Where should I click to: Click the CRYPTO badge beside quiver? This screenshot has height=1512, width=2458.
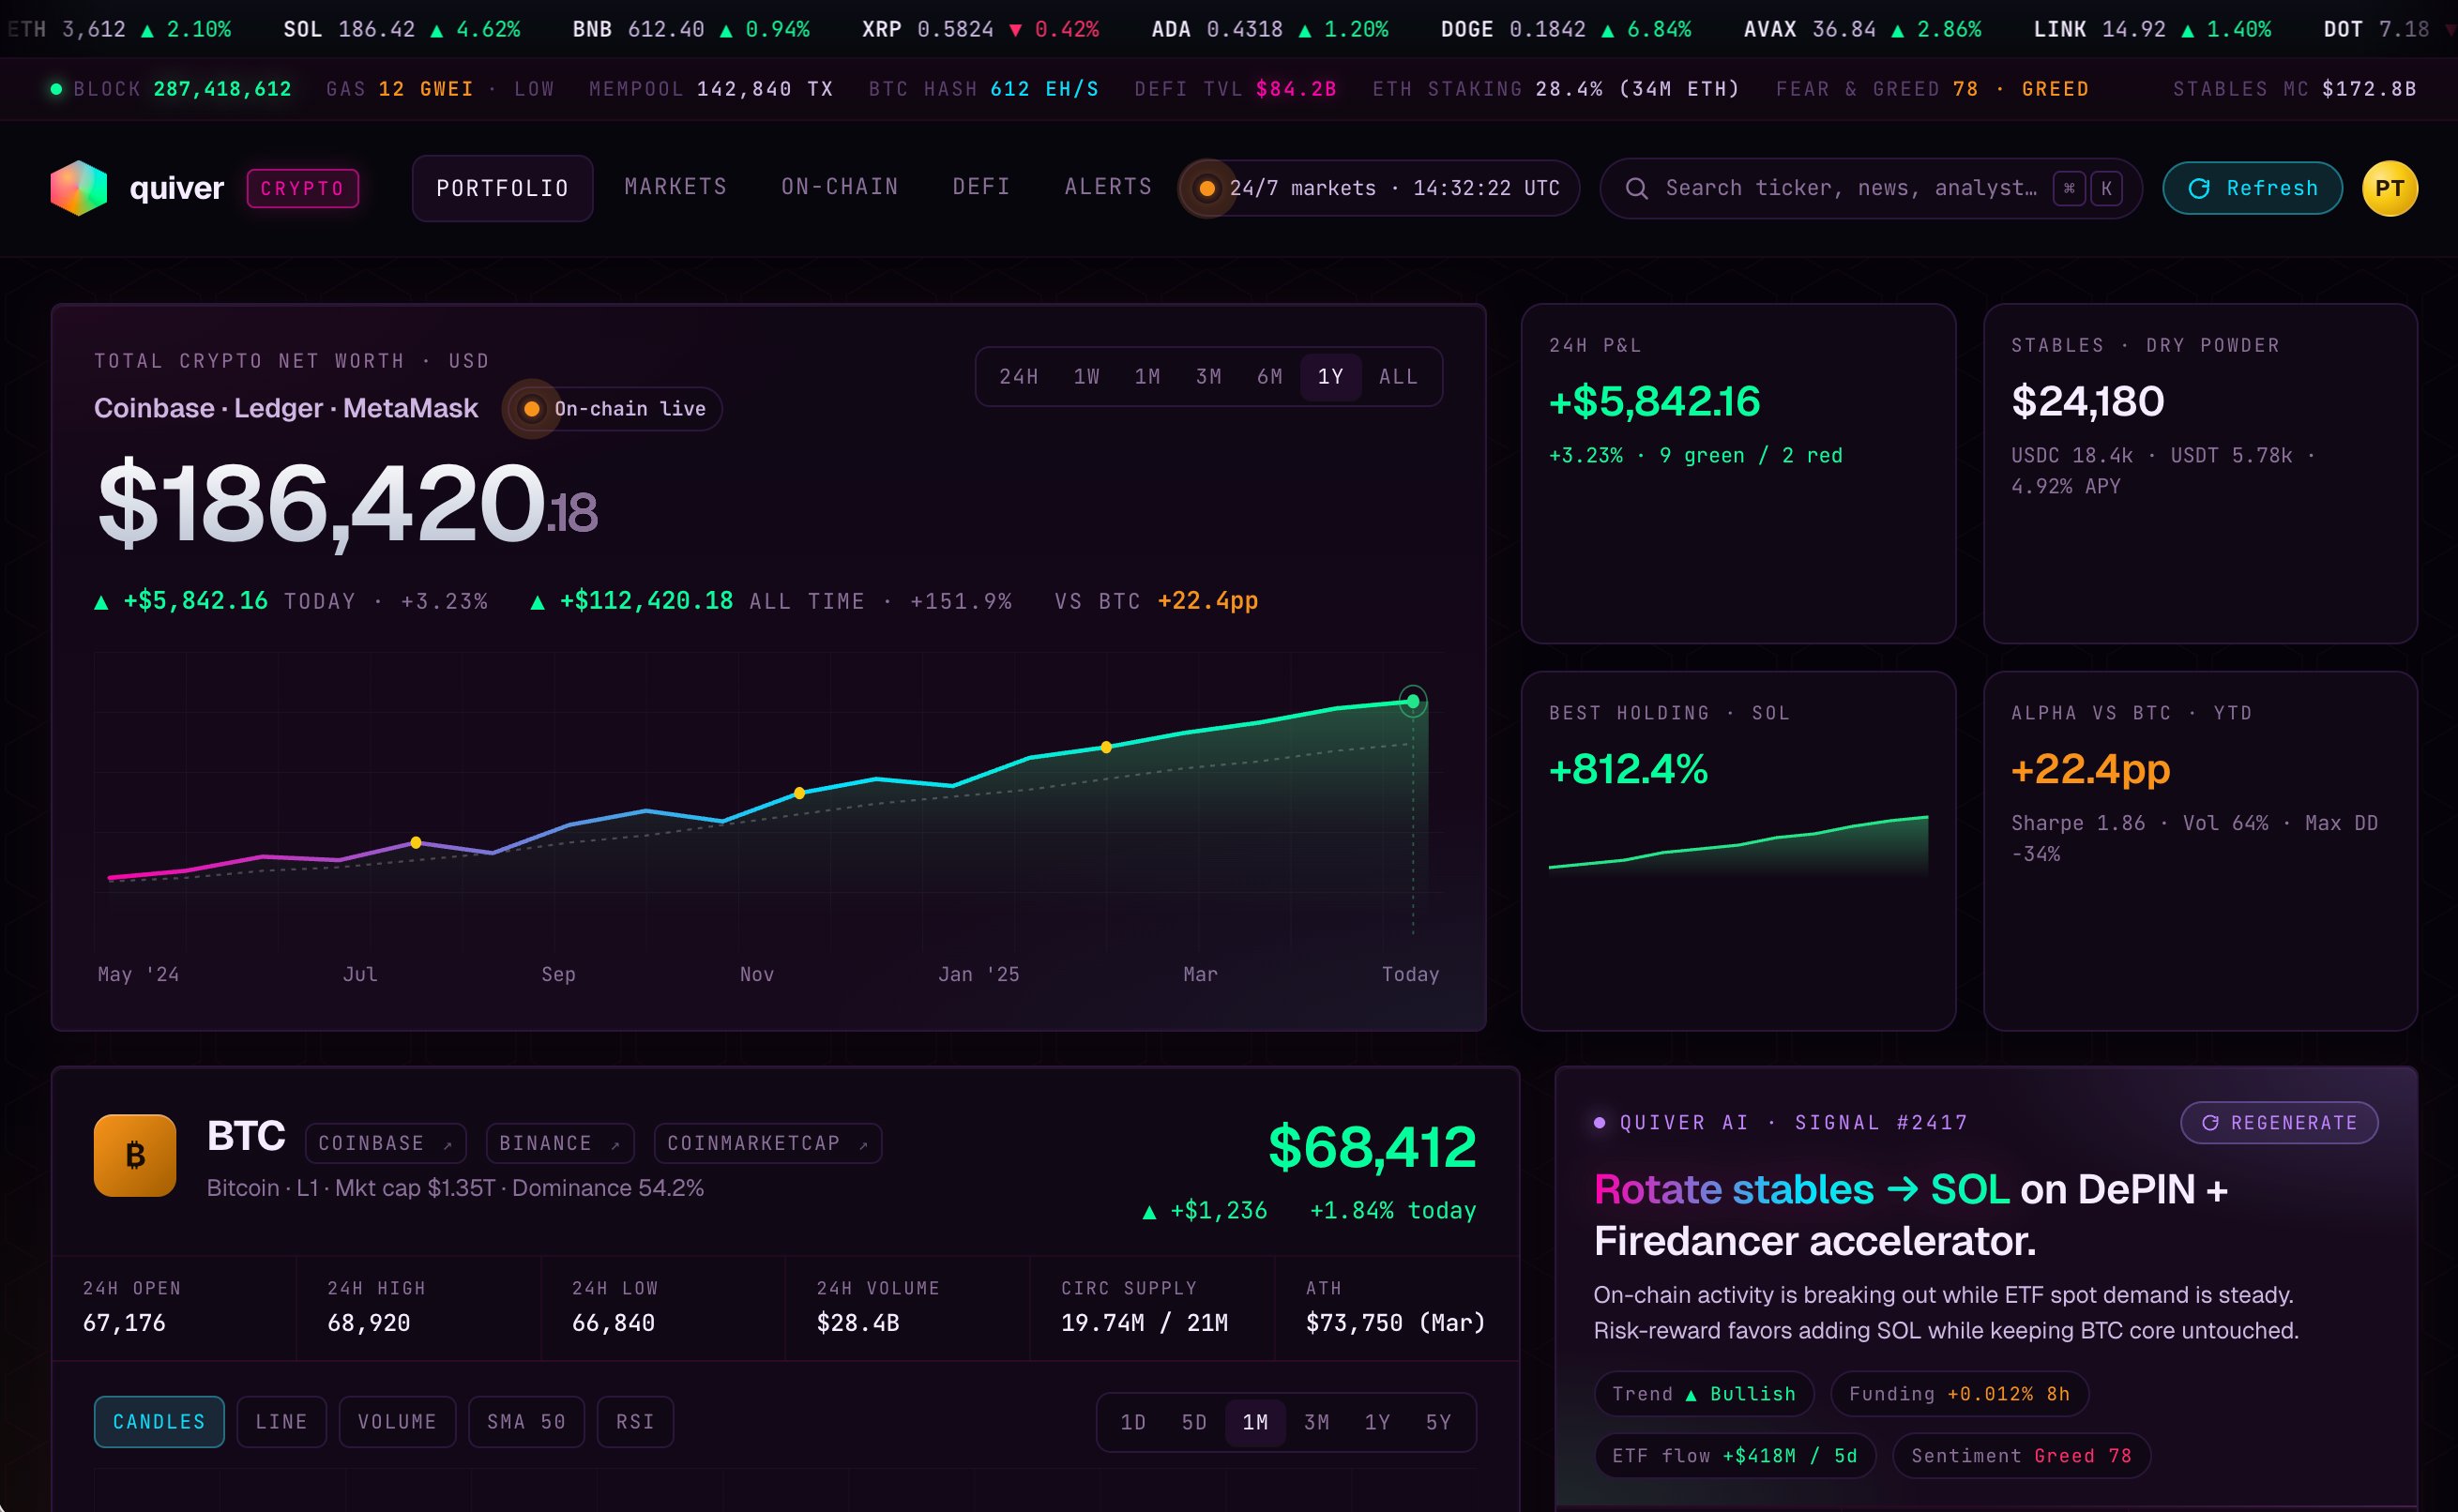303,188
